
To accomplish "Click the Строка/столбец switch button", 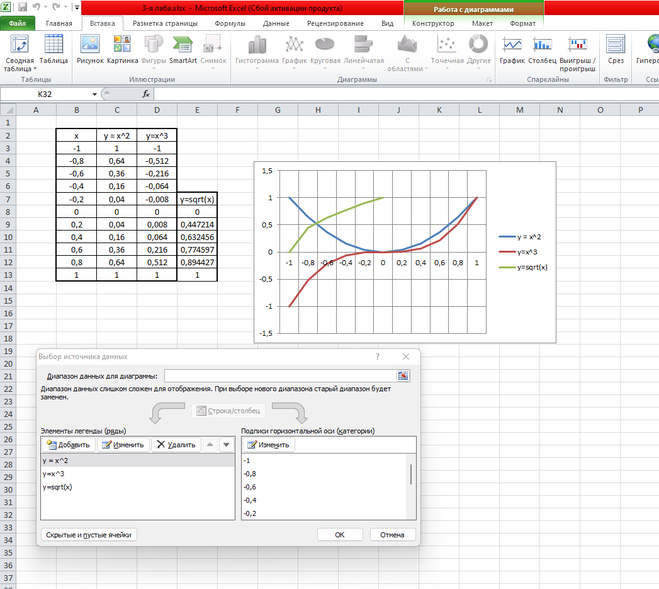I will 229,411.
